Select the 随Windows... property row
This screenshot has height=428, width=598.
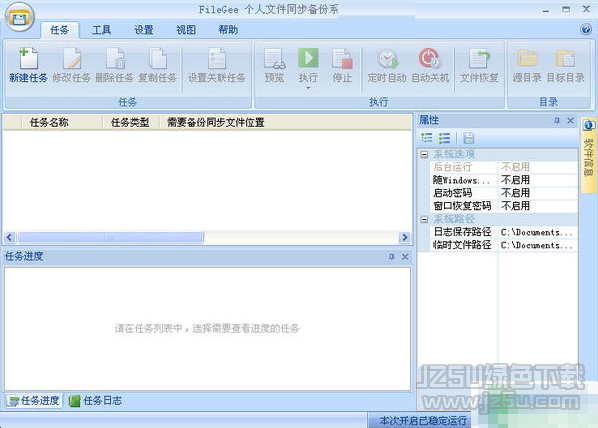tap(504, 180)
